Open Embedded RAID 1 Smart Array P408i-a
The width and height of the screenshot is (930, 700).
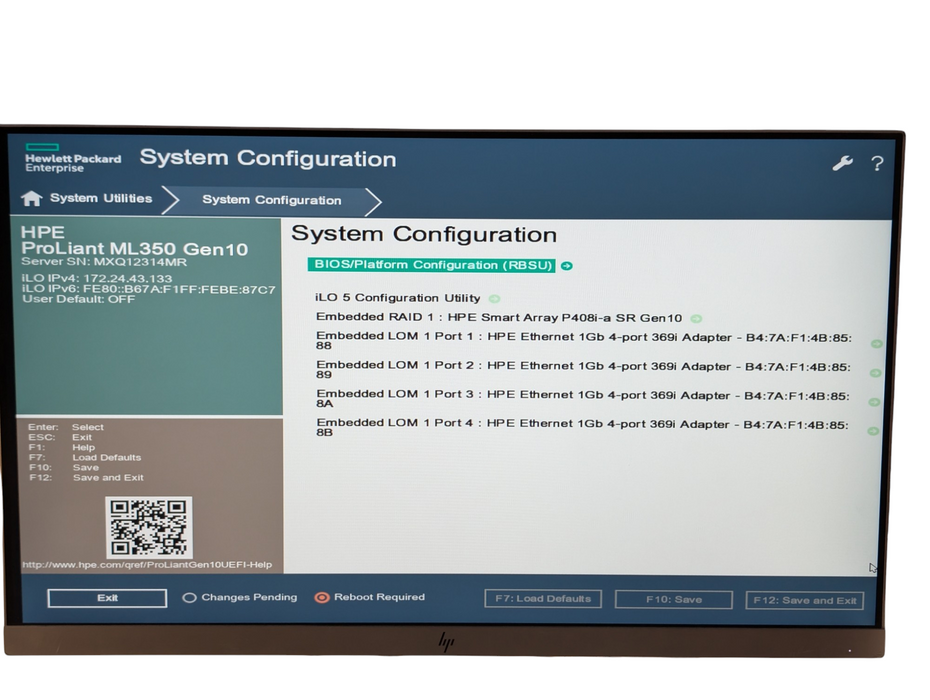pos(499,317)
